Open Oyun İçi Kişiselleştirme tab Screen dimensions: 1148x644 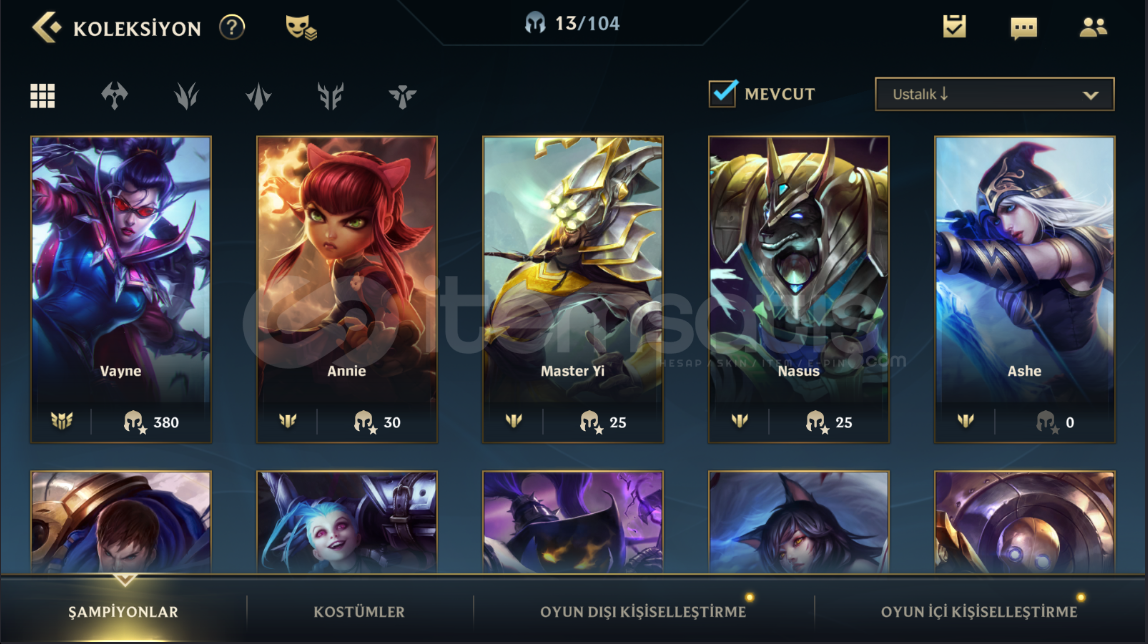[979, 611]
